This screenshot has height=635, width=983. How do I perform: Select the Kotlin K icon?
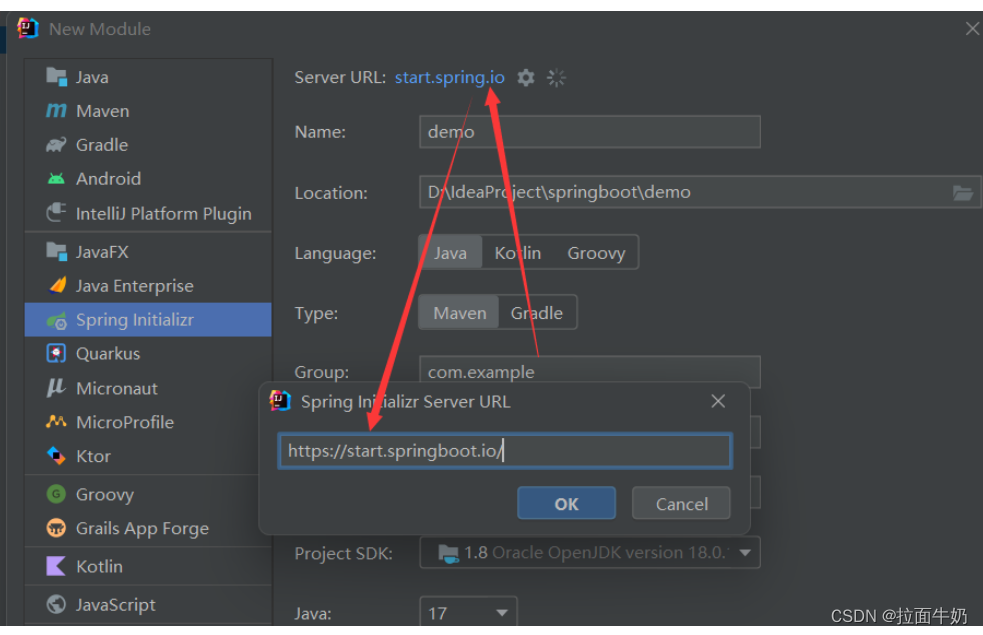(56, 566)
